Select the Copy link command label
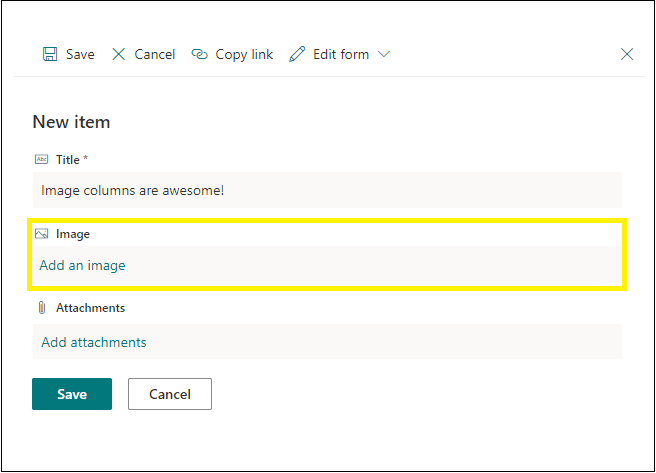Viewport: 656px width, 473px height. coord(244,54)
